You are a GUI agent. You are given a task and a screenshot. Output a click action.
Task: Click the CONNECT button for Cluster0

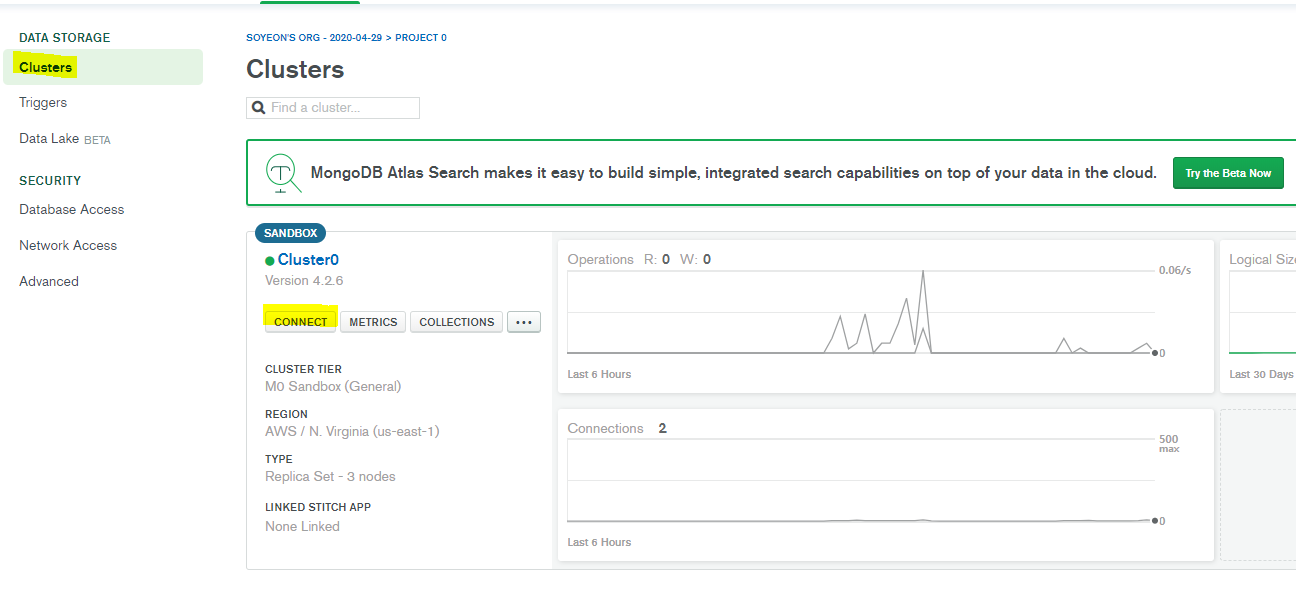pyautogui.click(x=301, y=322)
